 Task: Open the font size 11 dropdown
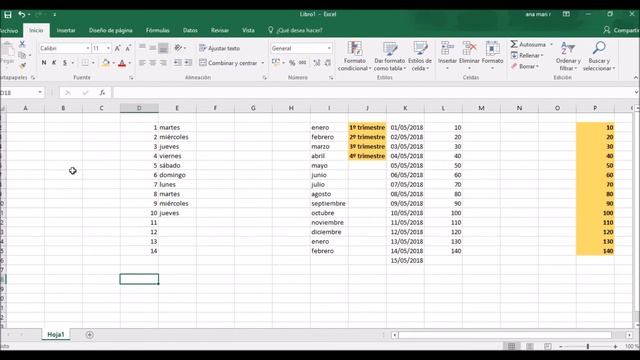108,48
